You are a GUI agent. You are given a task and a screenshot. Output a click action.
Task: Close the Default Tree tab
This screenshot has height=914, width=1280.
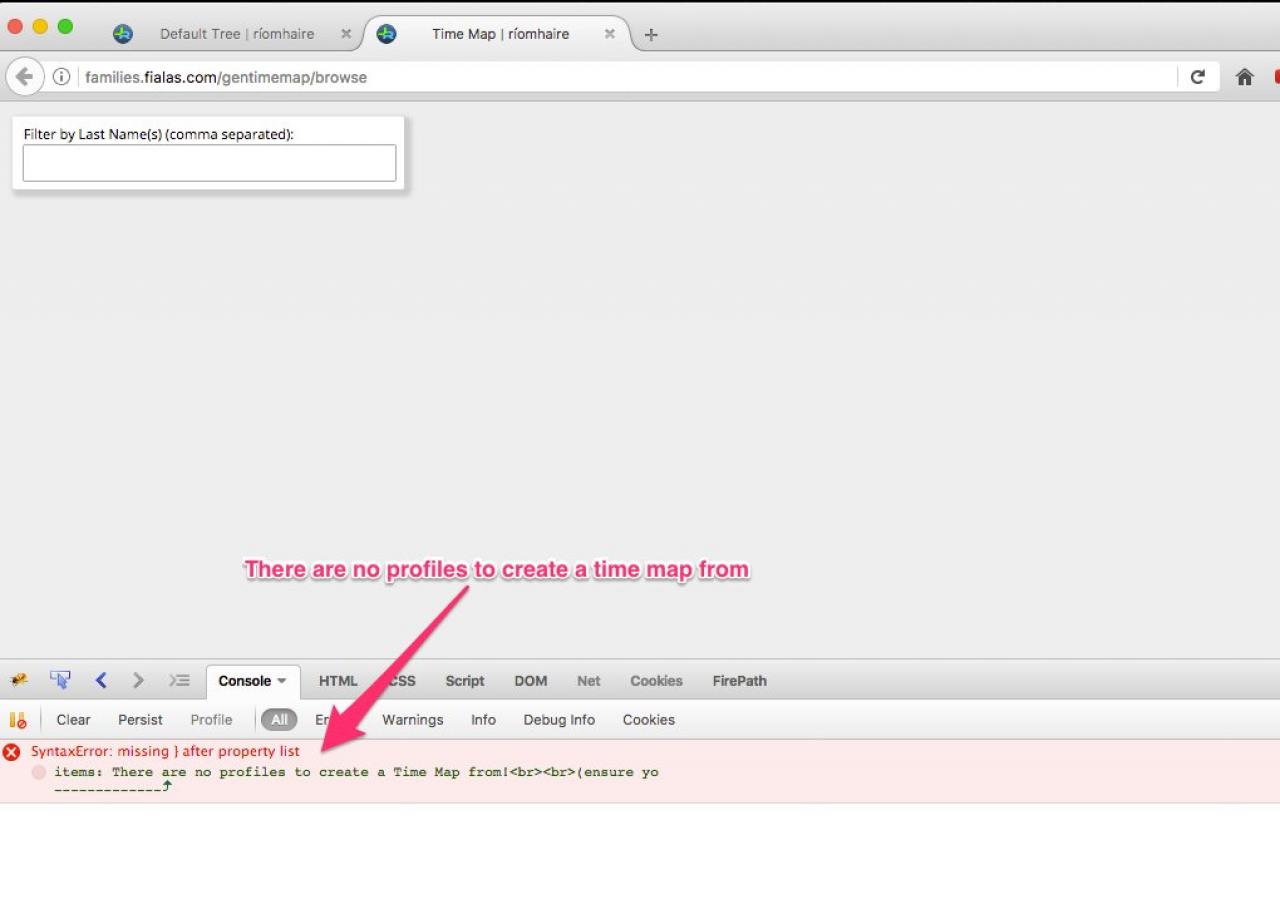(346, 34)
